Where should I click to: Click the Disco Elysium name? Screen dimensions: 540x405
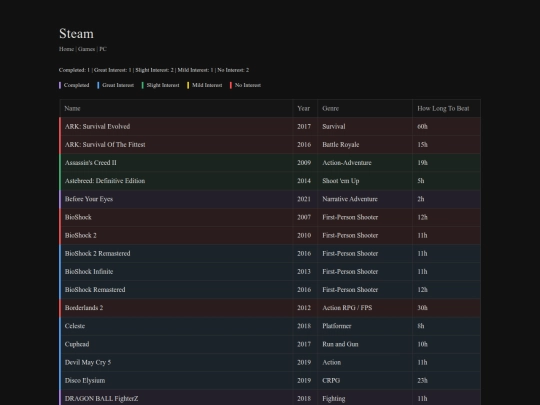point(85,381)
